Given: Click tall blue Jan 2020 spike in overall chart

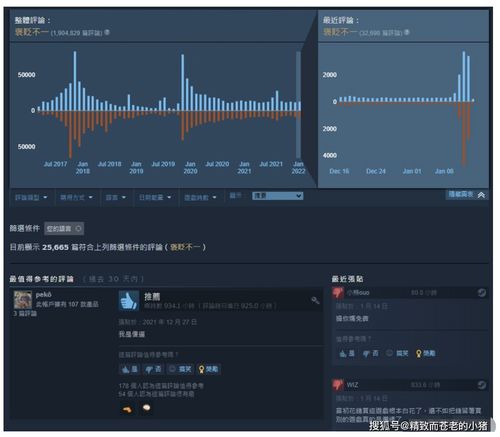Looking at the screenshot, I should tap(182, 82).
